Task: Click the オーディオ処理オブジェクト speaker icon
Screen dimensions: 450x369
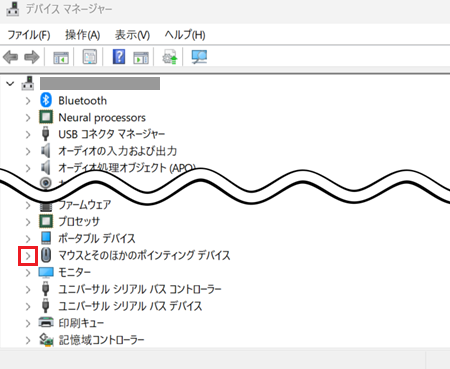Action: (x=46, y=167)
